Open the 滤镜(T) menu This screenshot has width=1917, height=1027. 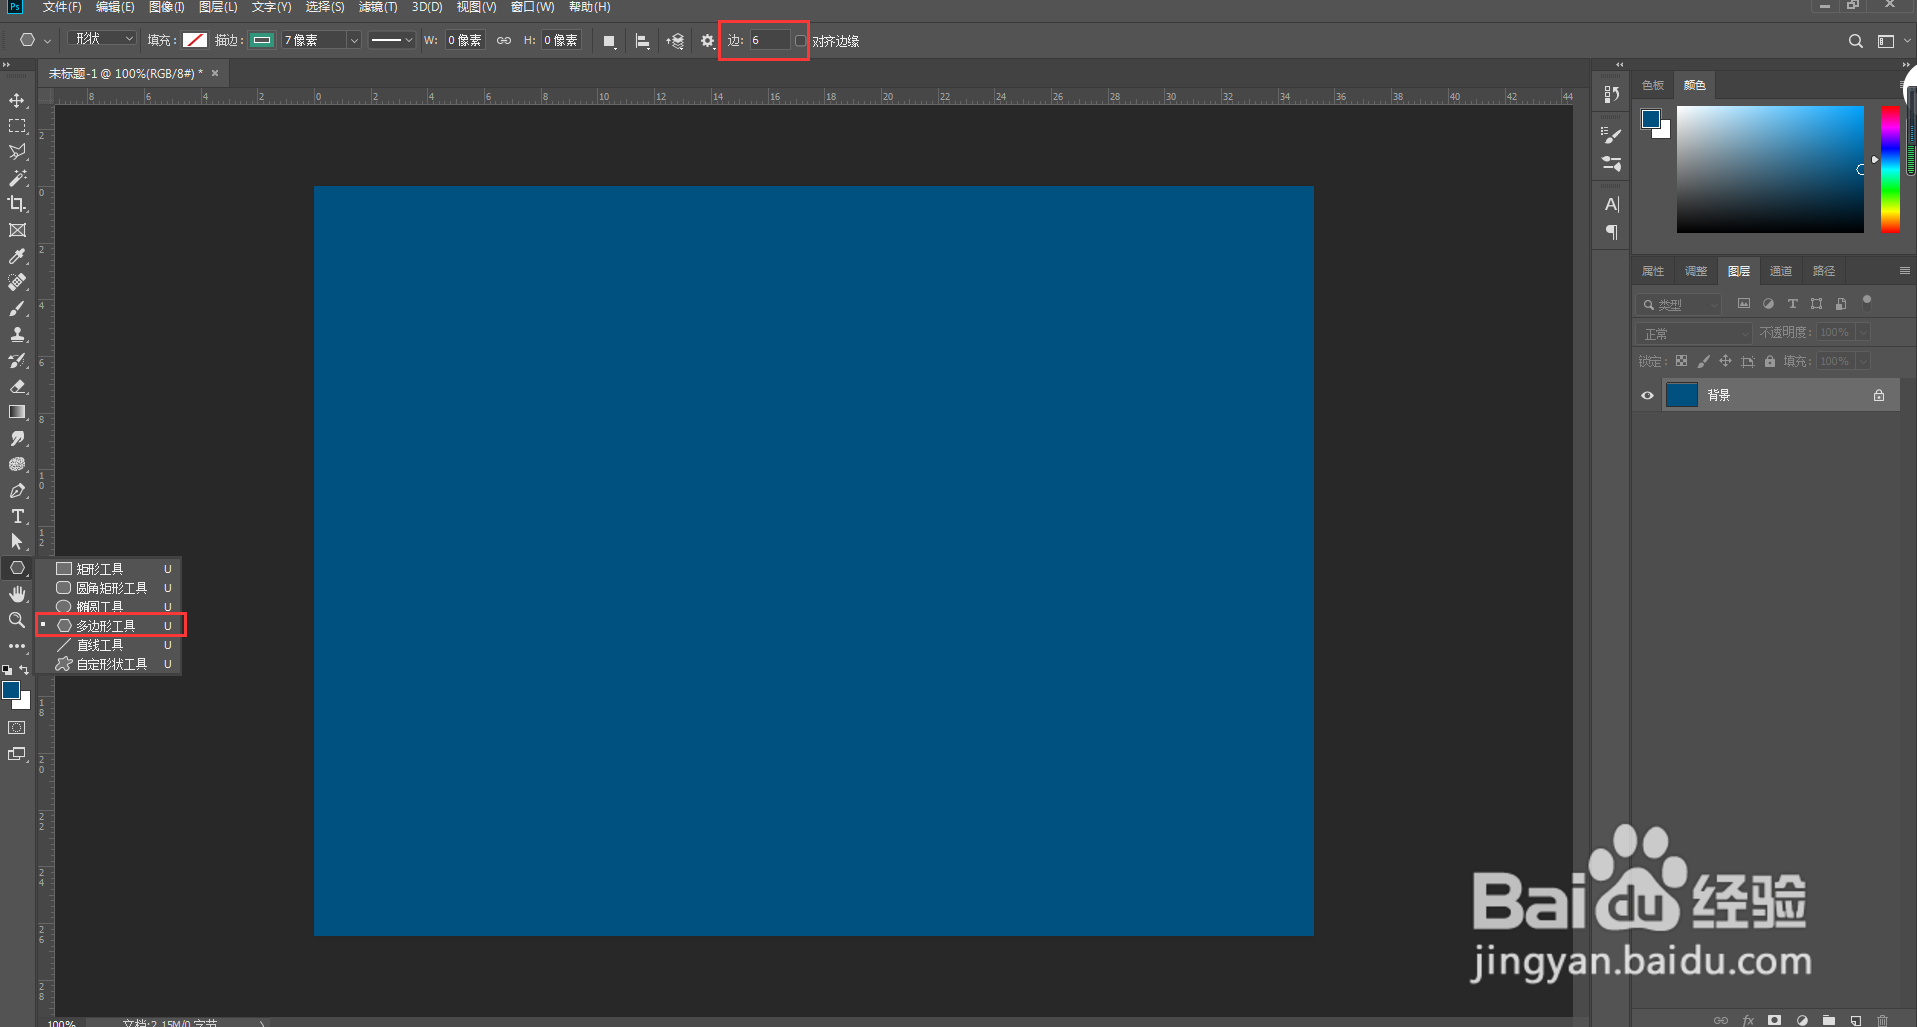pos(378,7)
